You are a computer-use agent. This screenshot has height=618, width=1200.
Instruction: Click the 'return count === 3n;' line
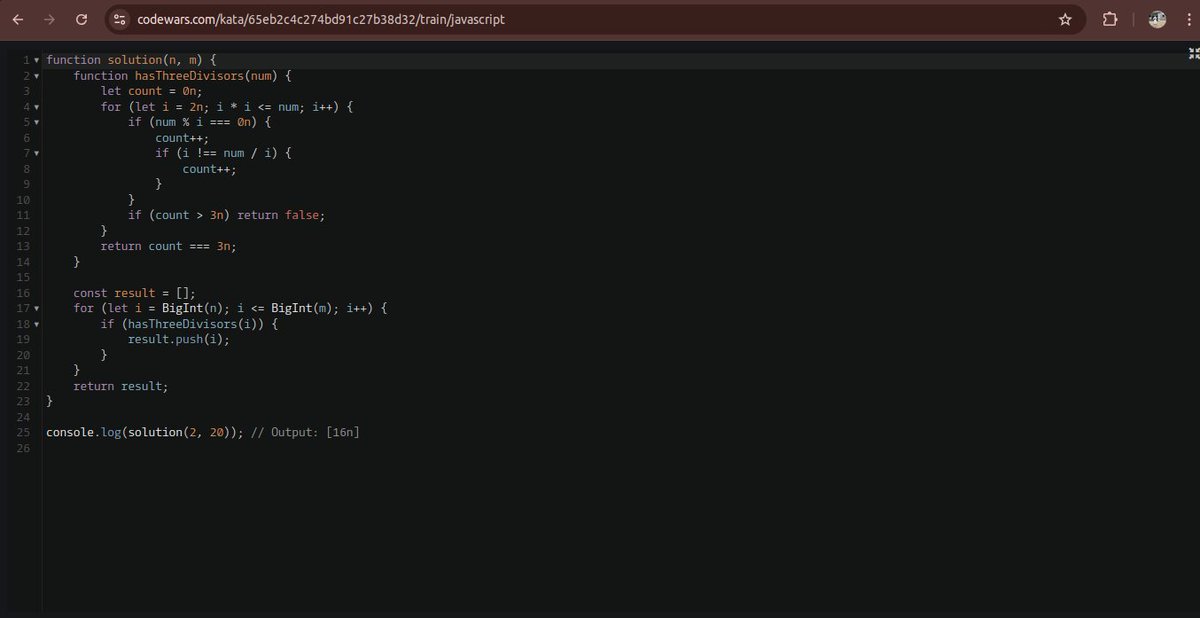(x=169, y=246)
